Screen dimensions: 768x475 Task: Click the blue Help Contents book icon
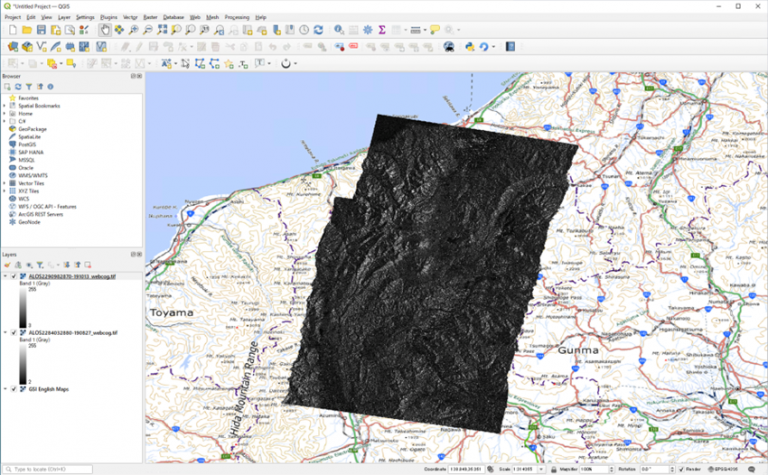(510, 47)
